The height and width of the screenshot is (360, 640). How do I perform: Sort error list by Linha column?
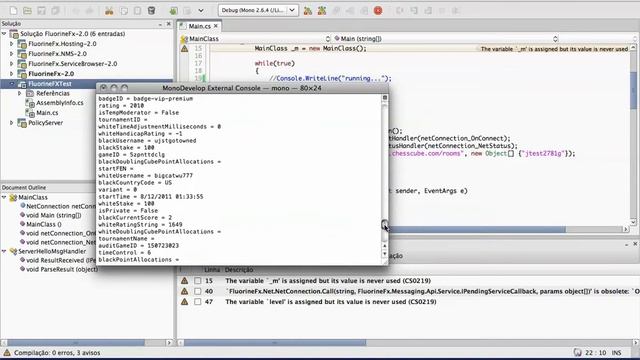pyautogui.click(x=212, y=270)
